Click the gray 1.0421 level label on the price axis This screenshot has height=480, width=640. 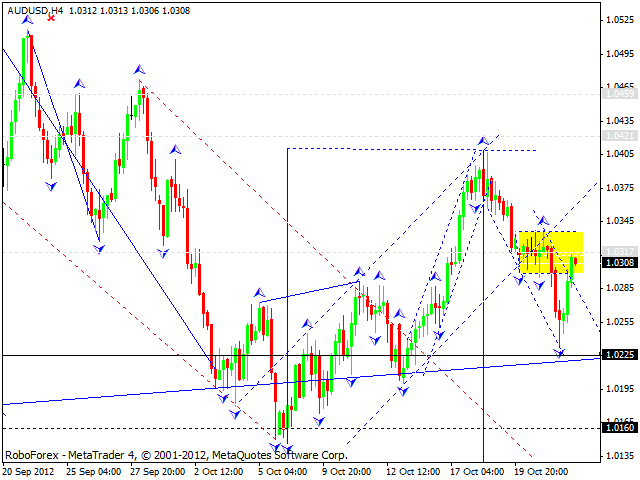(620, 136)
